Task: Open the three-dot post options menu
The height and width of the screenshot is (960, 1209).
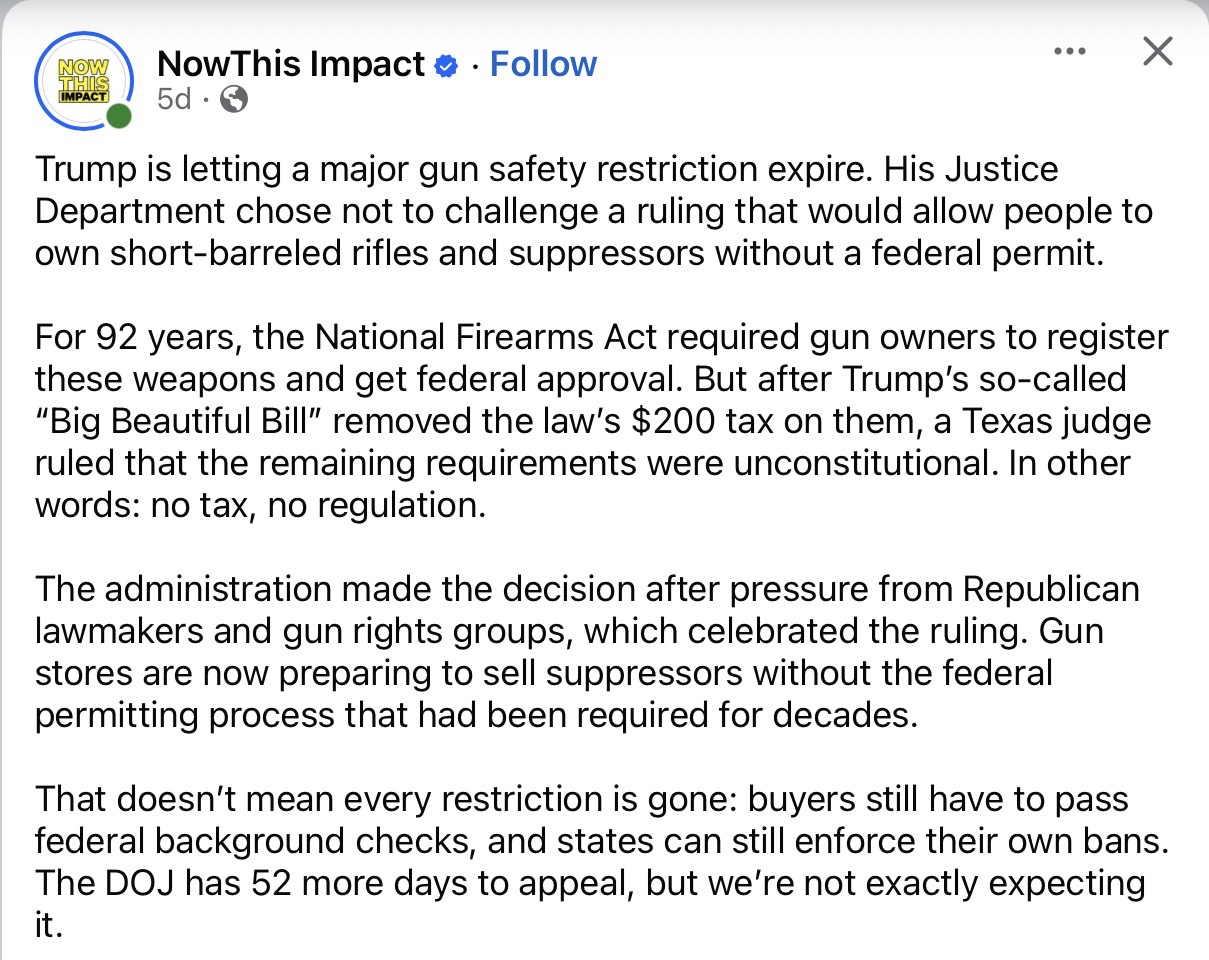Action: pyautogui.click(x=1070, y=51)
